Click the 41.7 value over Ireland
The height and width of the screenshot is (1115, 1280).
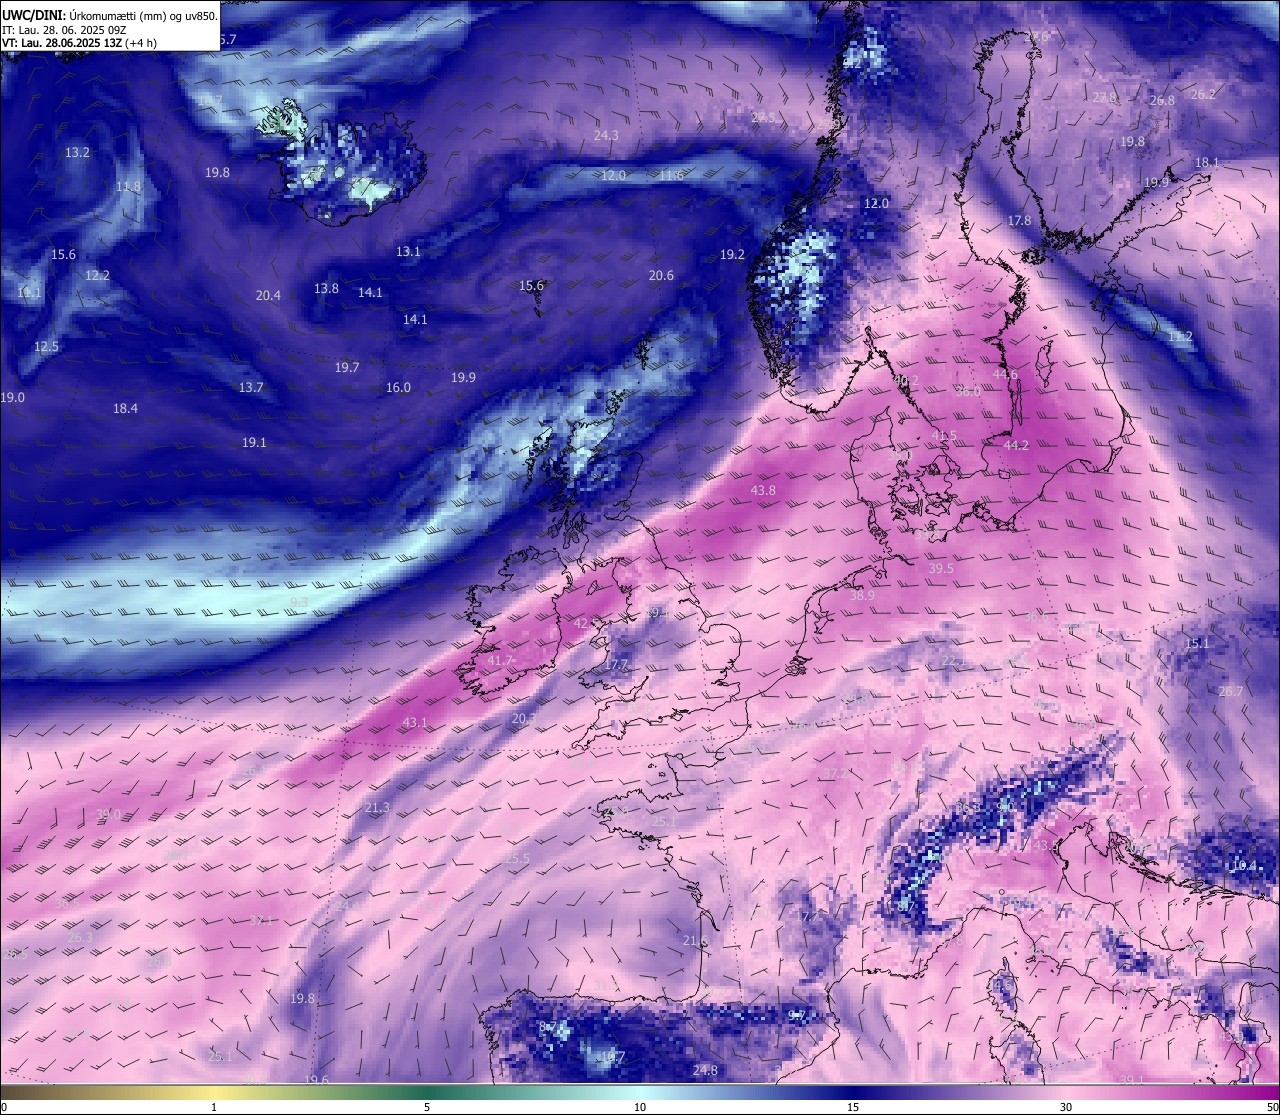coord(500,661)
